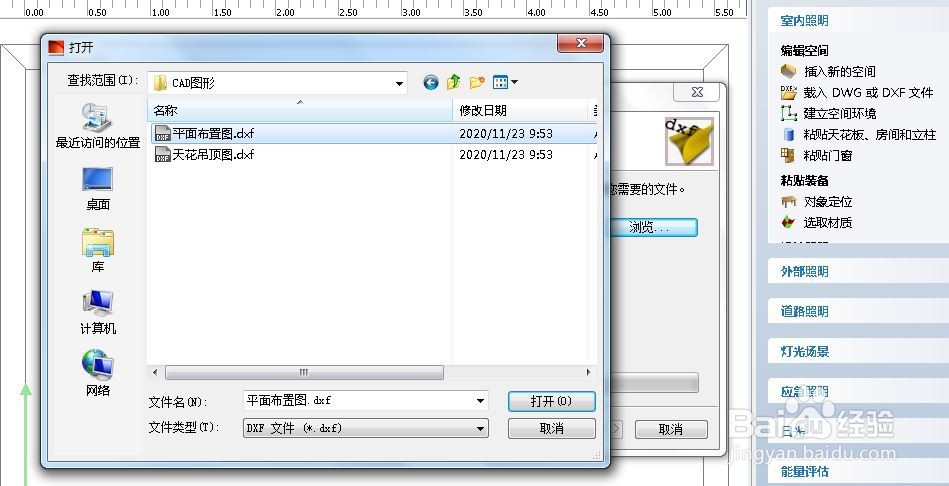Image resolution: width=949 pixels, height=486 pixels.
Task: Click the horizontal scrollbar thumb in file list
Action: tap(304, 372)
